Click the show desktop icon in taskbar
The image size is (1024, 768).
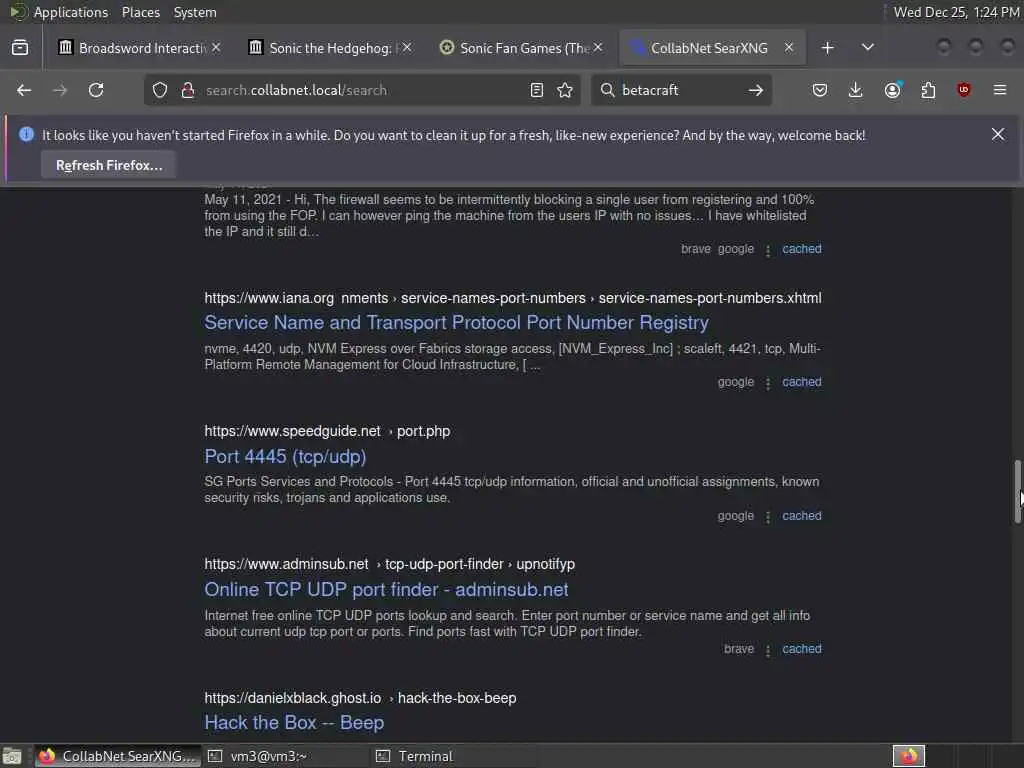(12, 756)
